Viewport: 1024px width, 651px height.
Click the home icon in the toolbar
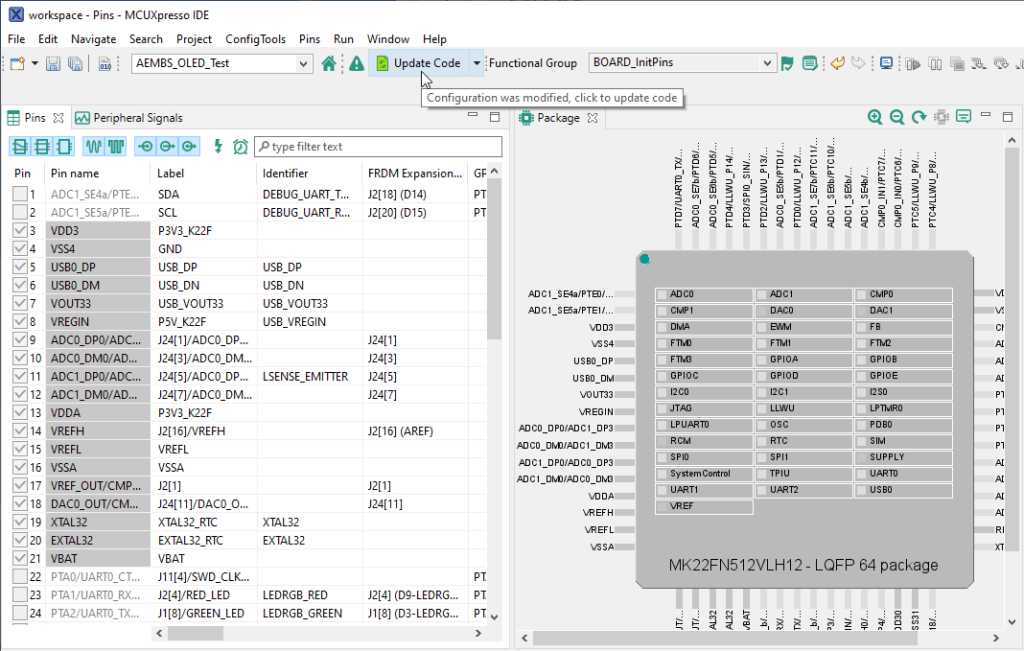[x=329, y=63]
